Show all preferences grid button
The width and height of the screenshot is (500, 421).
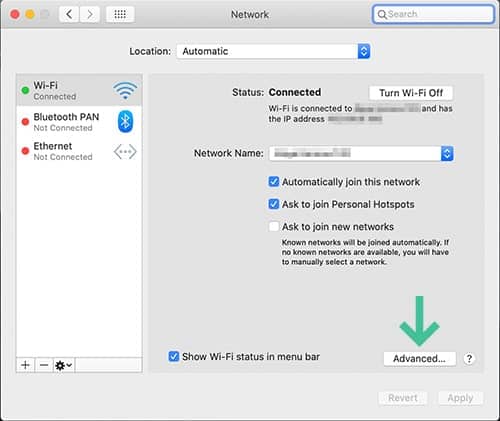coord(120,14)
